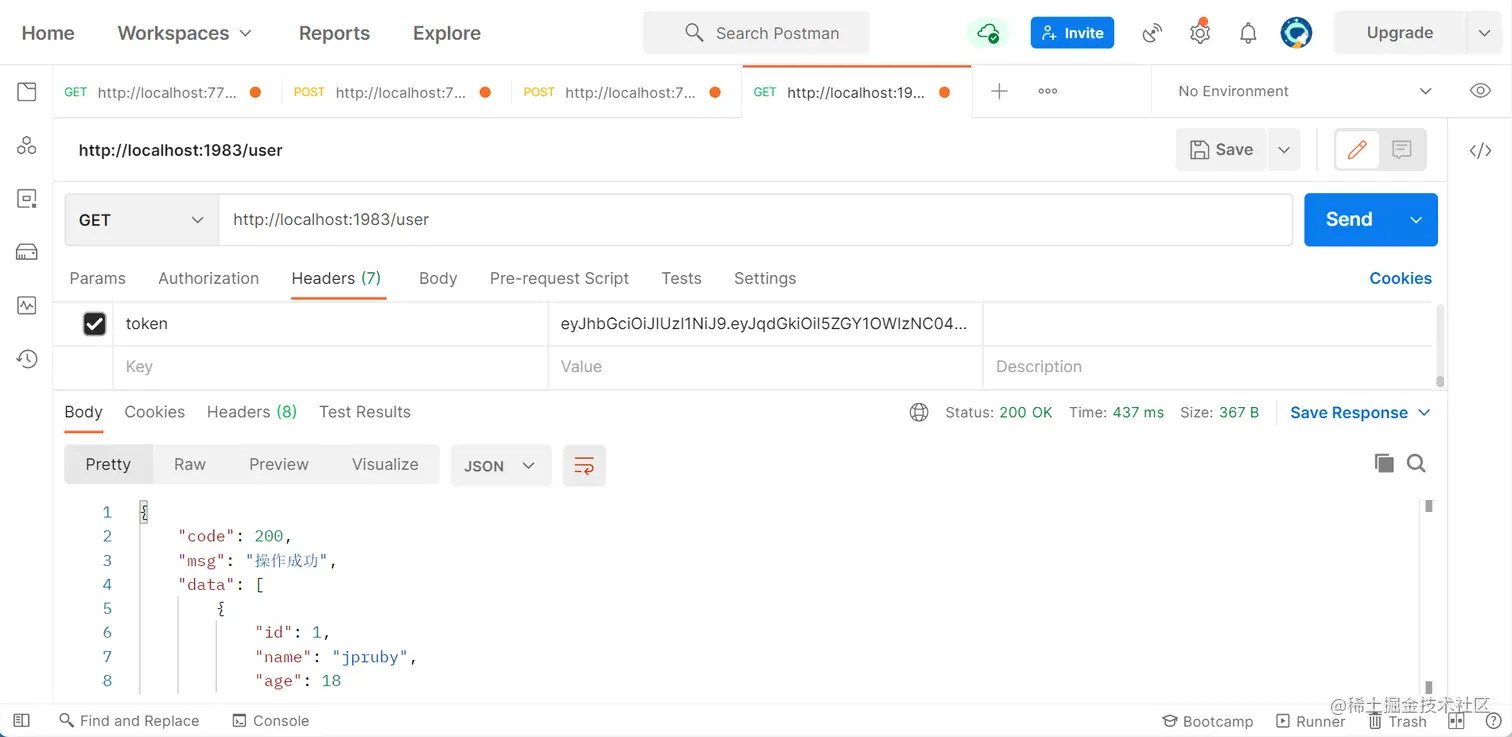Switch to the Tests tab
This screenshot has width=1512, height=737.
pos(681,278)
